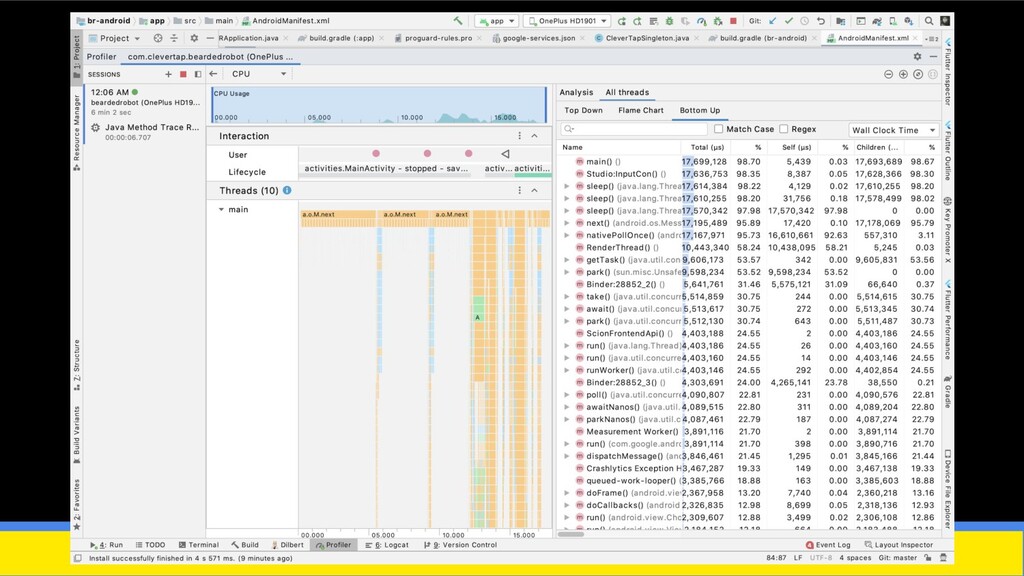1024x576 pixels.
Task: Open the Wall Clock Time dropdown
Action: pyautogui.click(x=893, y=130)
